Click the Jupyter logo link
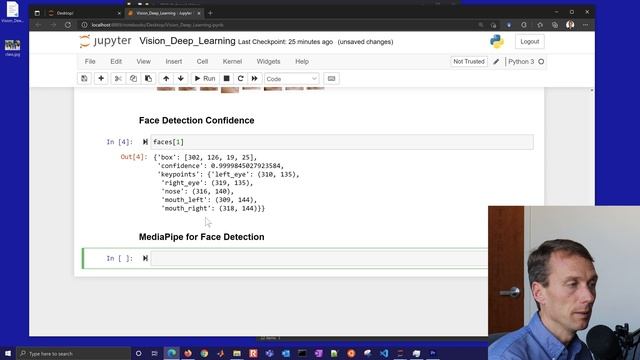The width and height of the screenshot is (640, 360). coord(105,41)
